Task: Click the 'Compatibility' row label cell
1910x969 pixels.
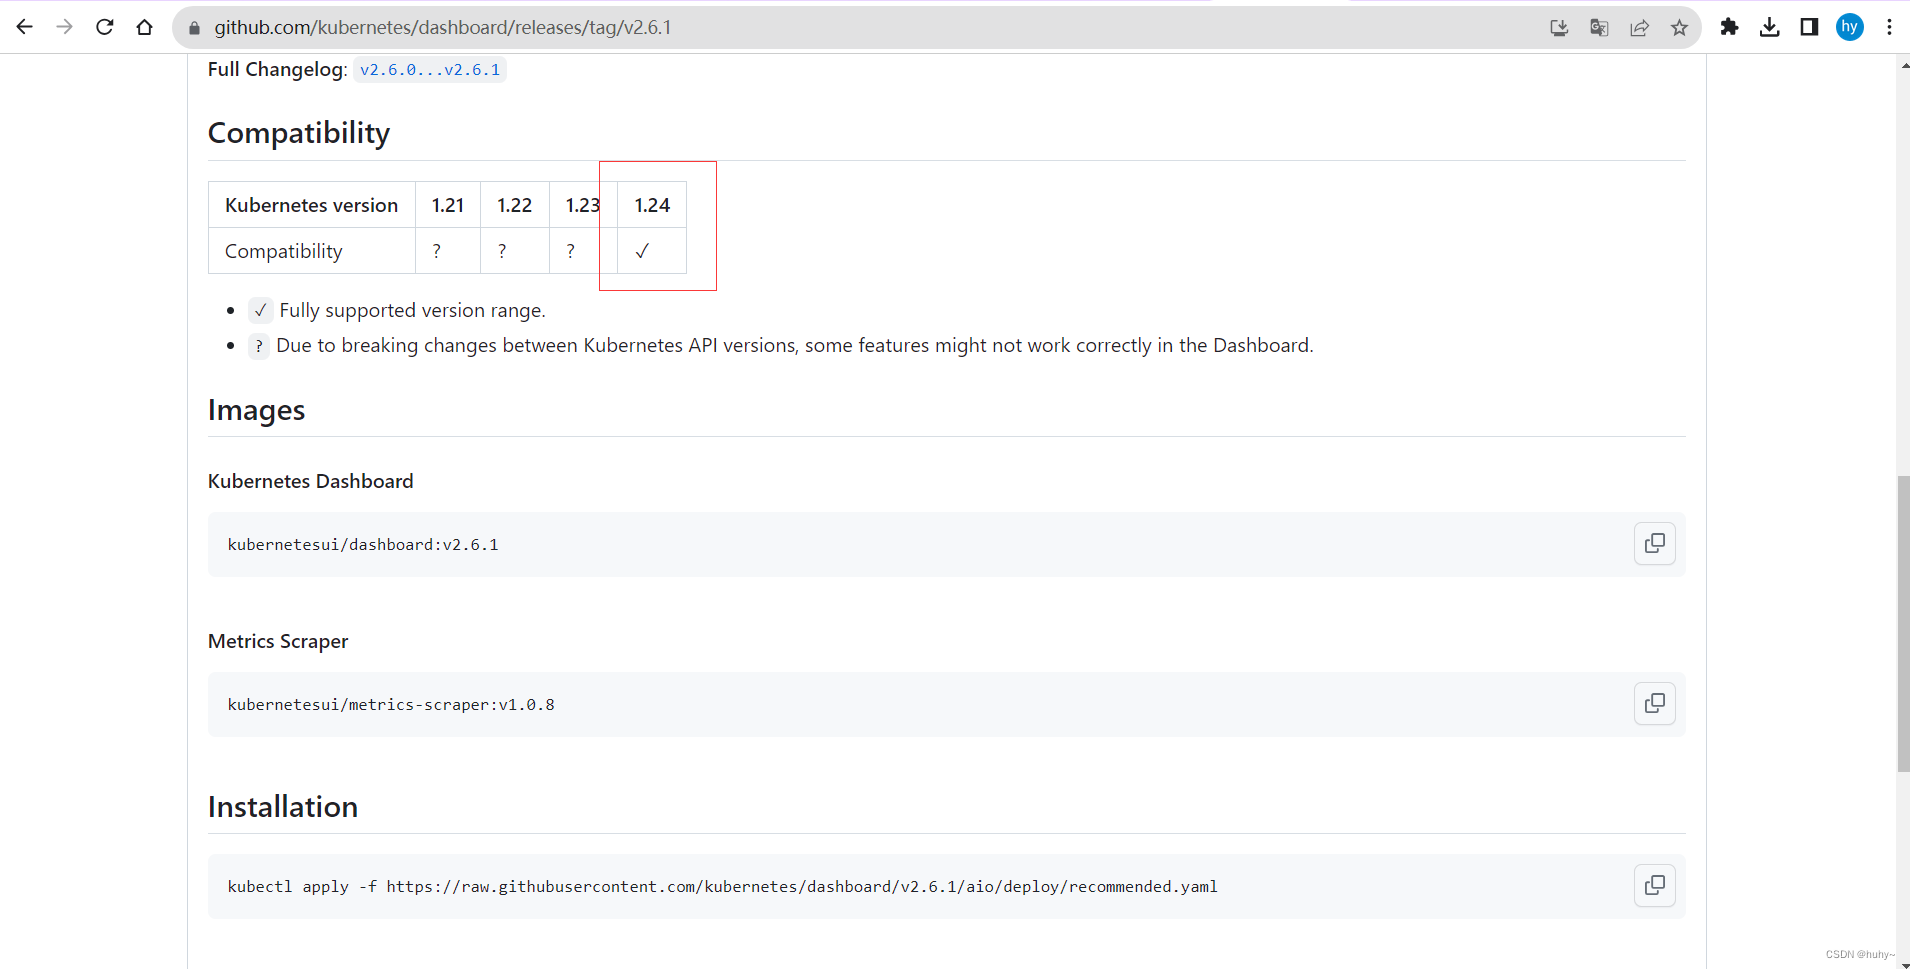Action: pos(312,251)
